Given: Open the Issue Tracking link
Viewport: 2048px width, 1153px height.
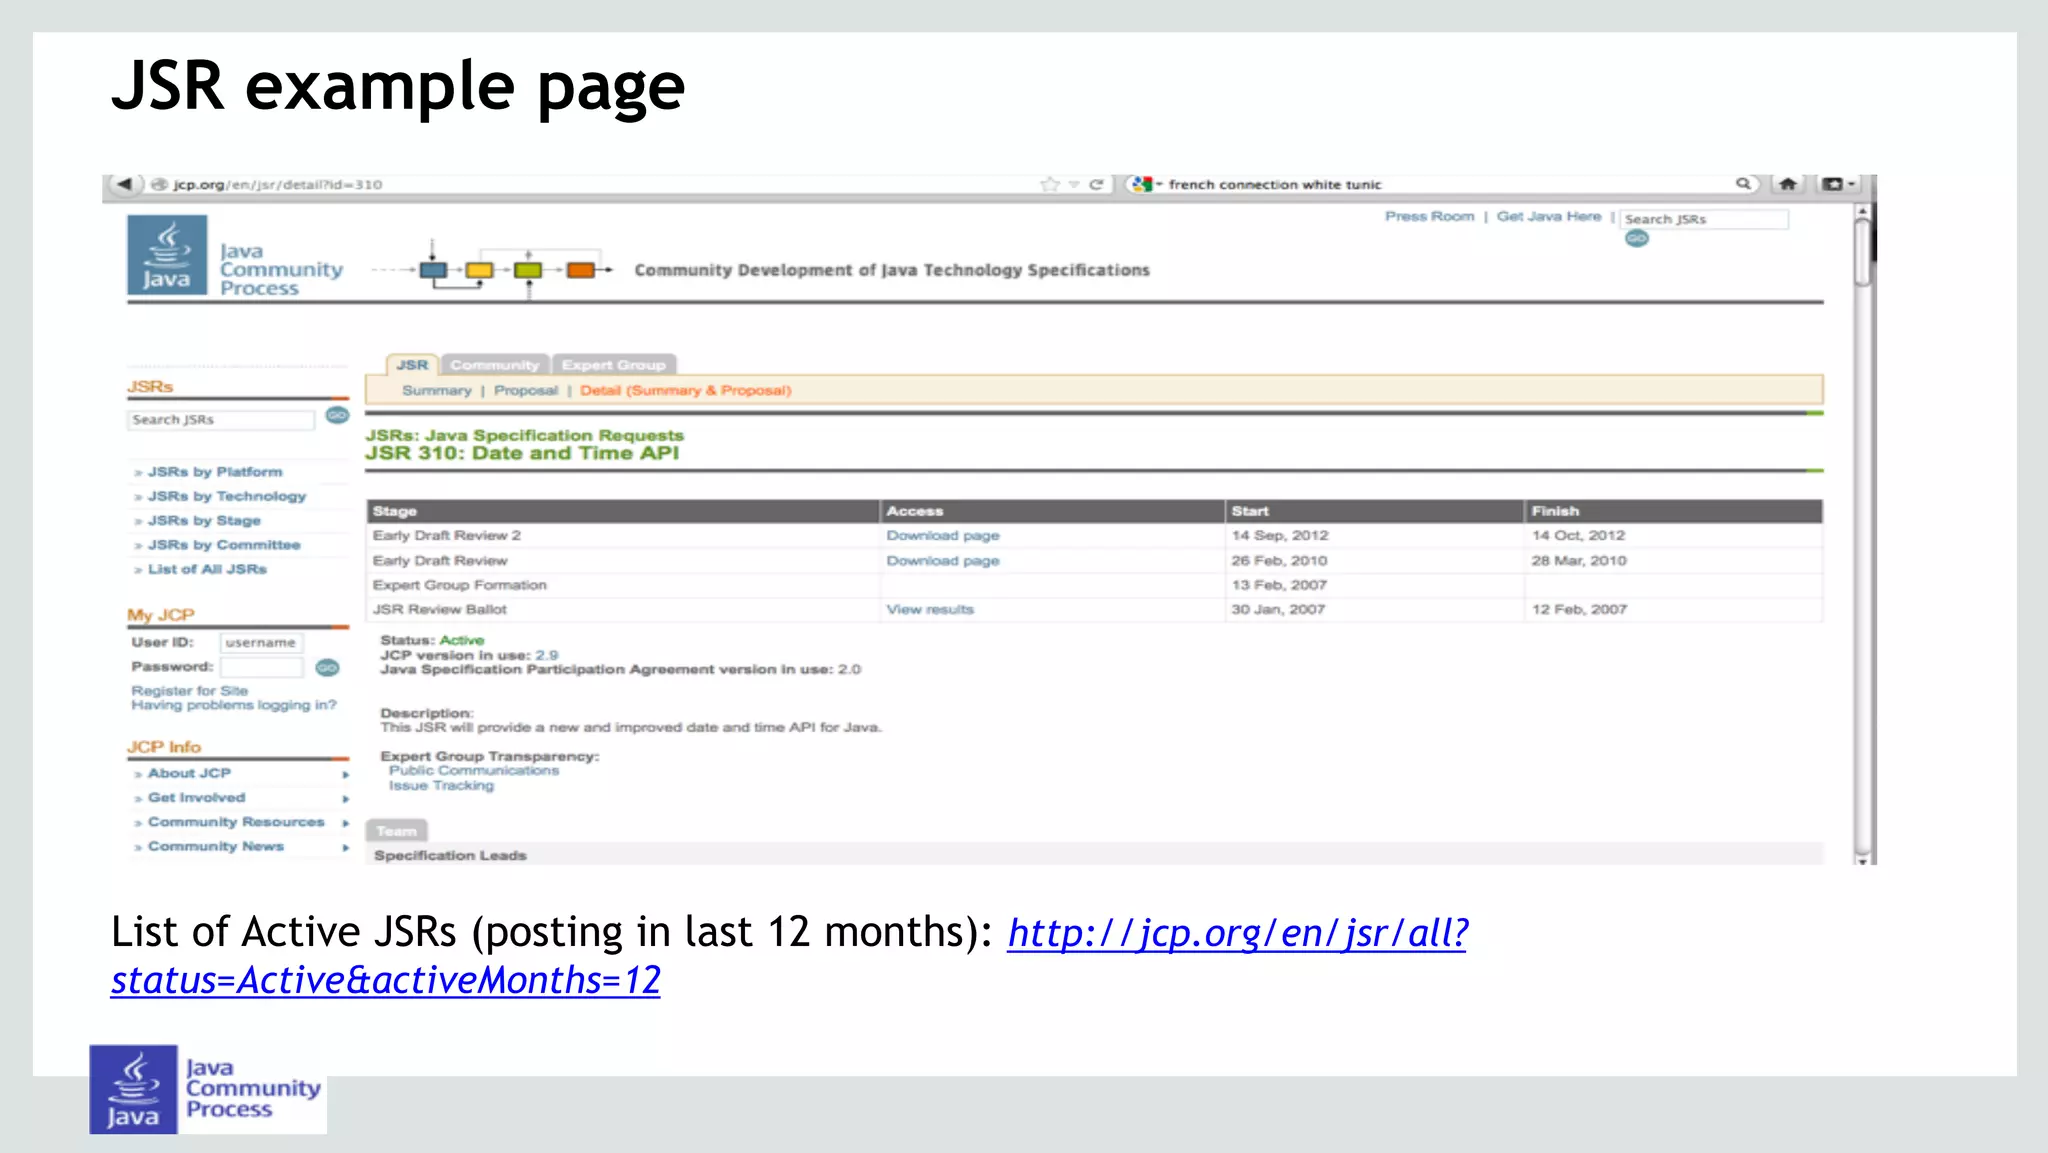Looking at the screenshot, I should coord(441,785).
